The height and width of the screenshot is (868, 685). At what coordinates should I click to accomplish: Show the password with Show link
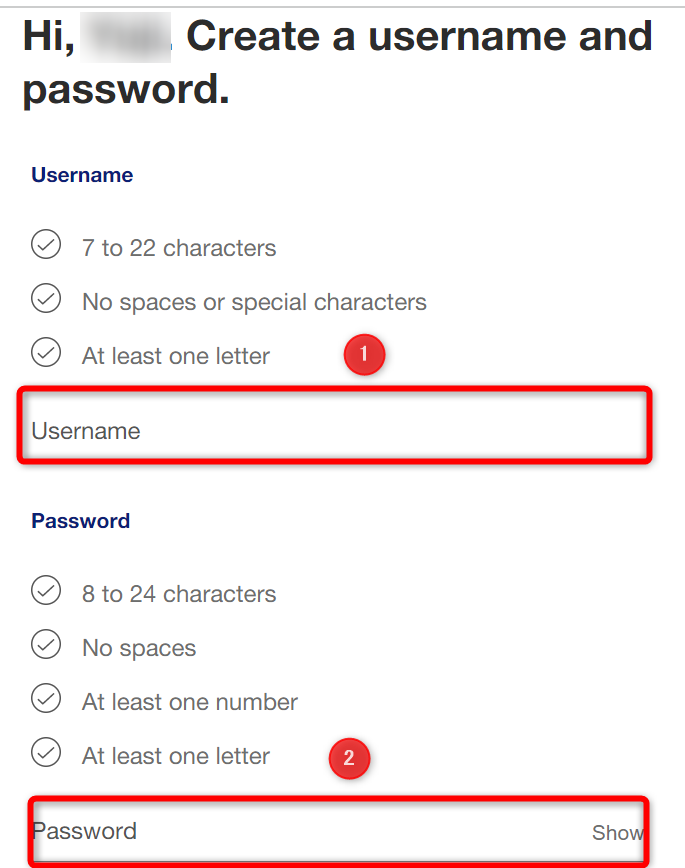tap(617, 833)
